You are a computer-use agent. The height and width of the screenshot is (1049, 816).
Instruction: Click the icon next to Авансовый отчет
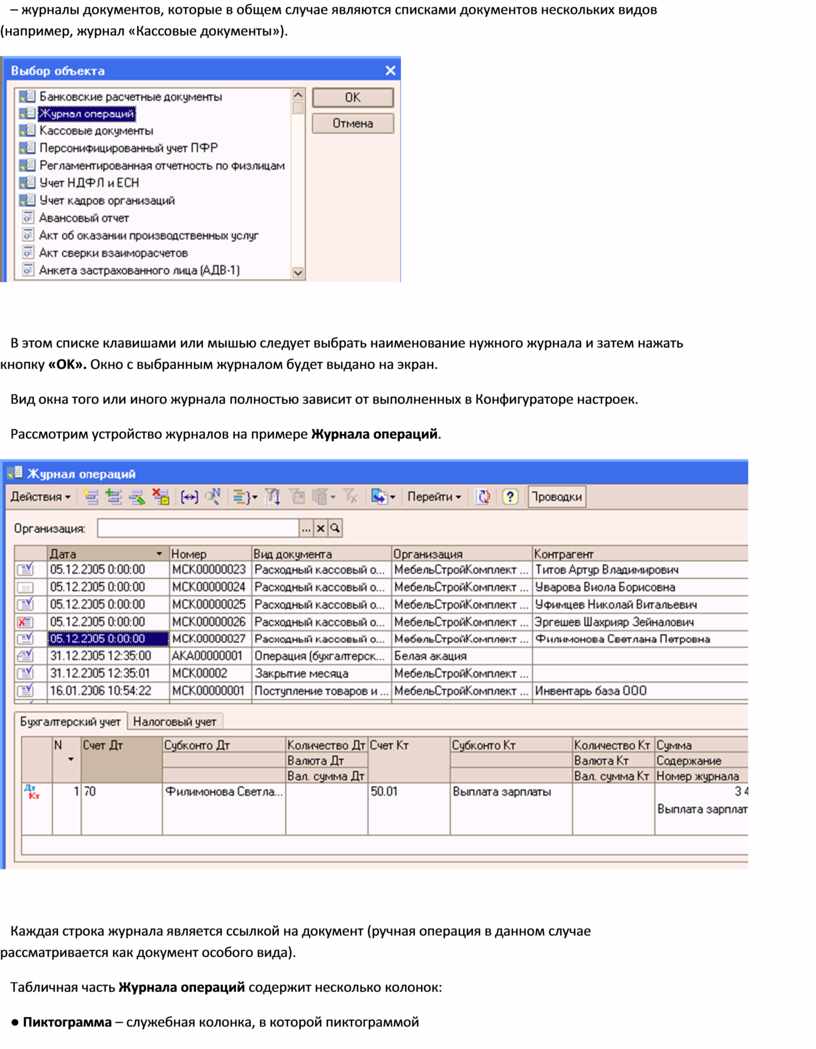click(x=27, y=218)
